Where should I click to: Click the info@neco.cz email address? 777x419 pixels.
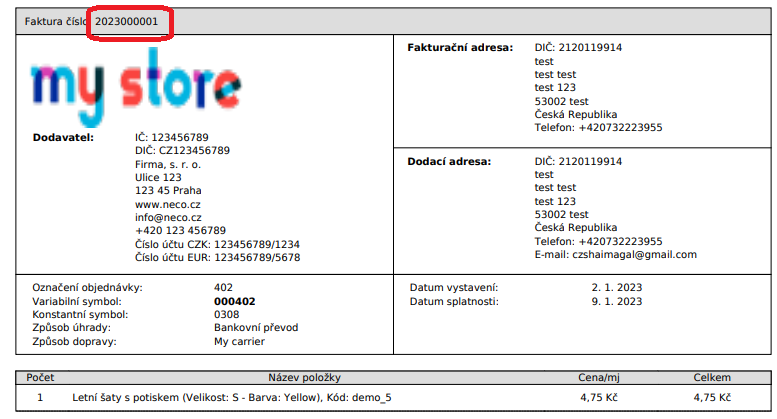(x=168, y=217)
